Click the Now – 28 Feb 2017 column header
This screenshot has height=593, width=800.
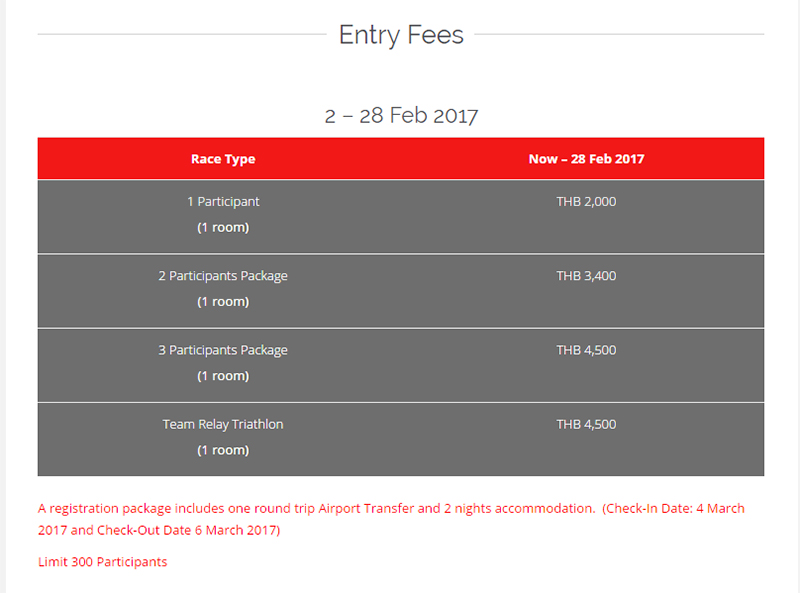586,159
